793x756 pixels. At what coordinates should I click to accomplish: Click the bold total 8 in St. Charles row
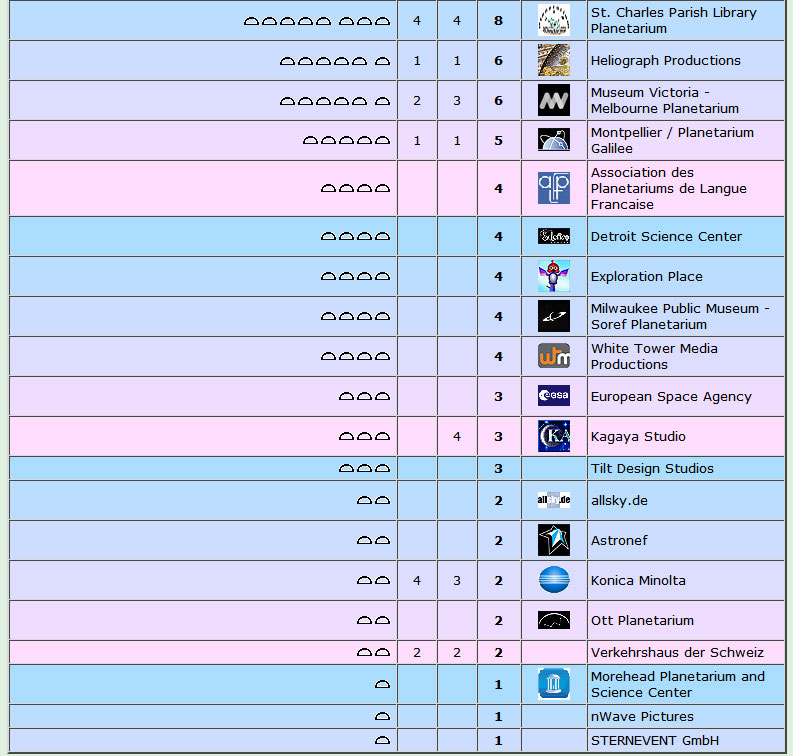pyautogui.click(x=499, y=21)
